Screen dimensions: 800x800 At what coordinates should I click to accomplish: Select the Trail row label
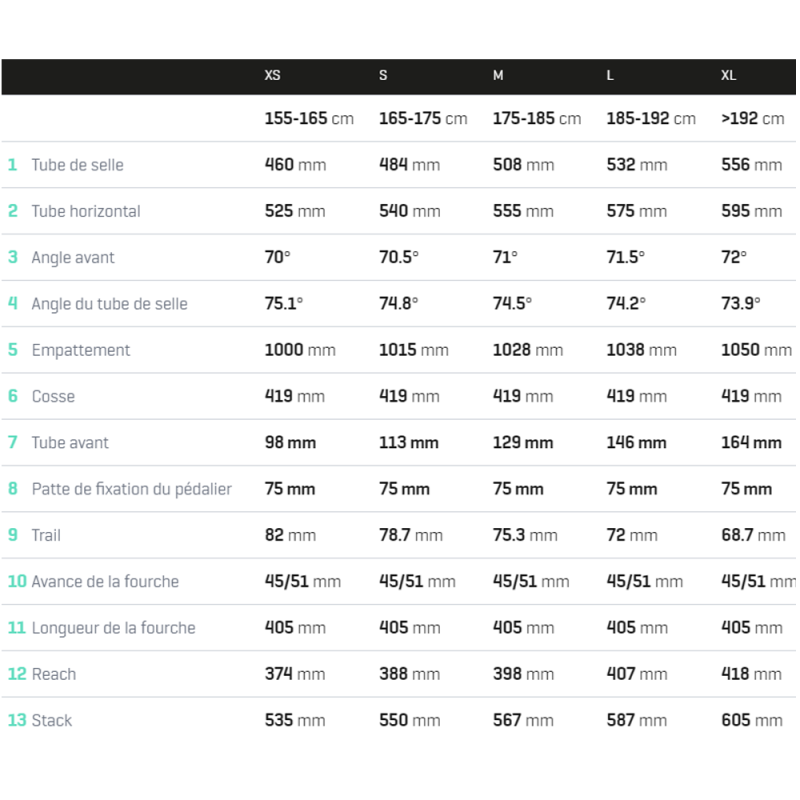(x=46, y=535)
